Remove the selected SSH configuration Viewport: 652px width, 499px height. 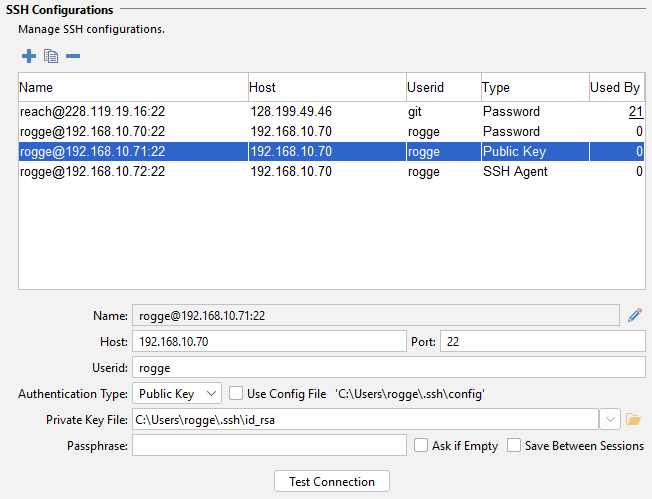[73, 56]
